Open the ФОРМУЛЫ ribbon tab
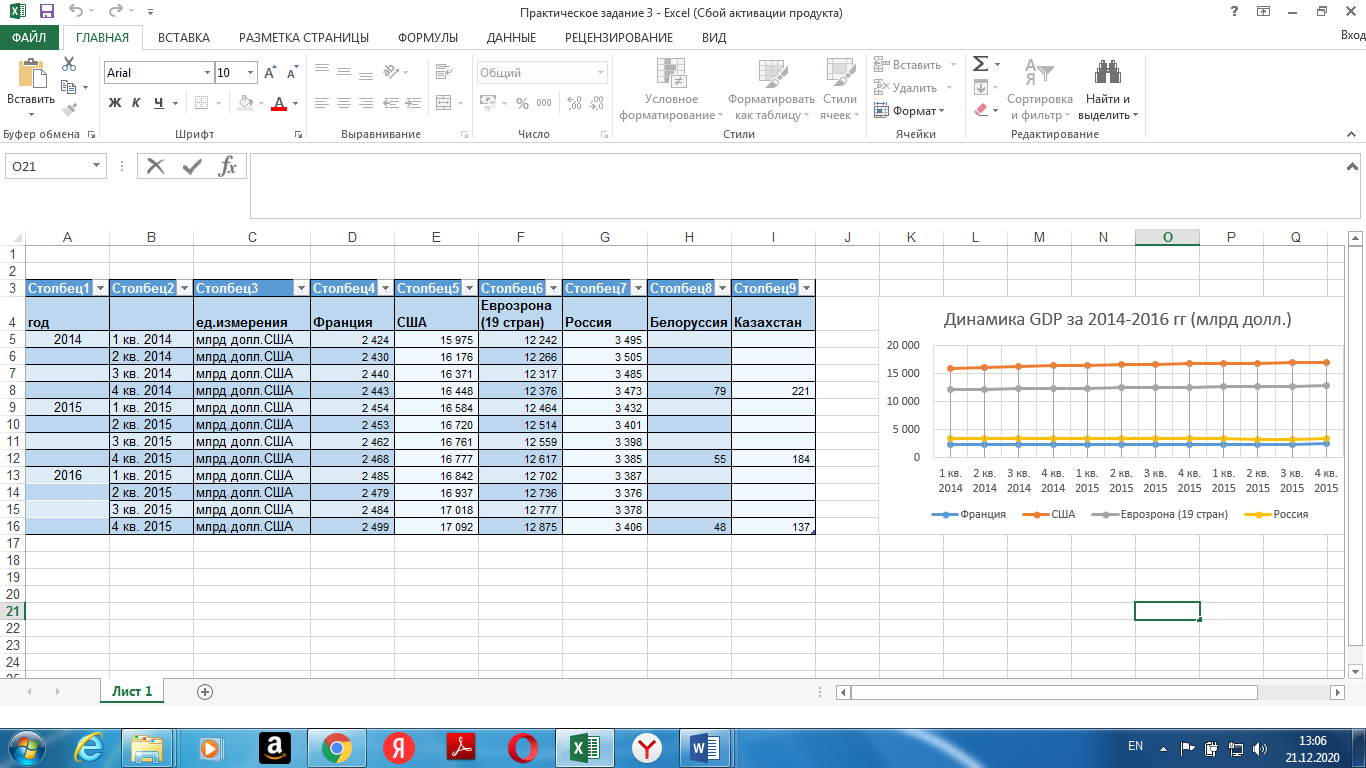1366x768 pixels. tap(428, 37)
